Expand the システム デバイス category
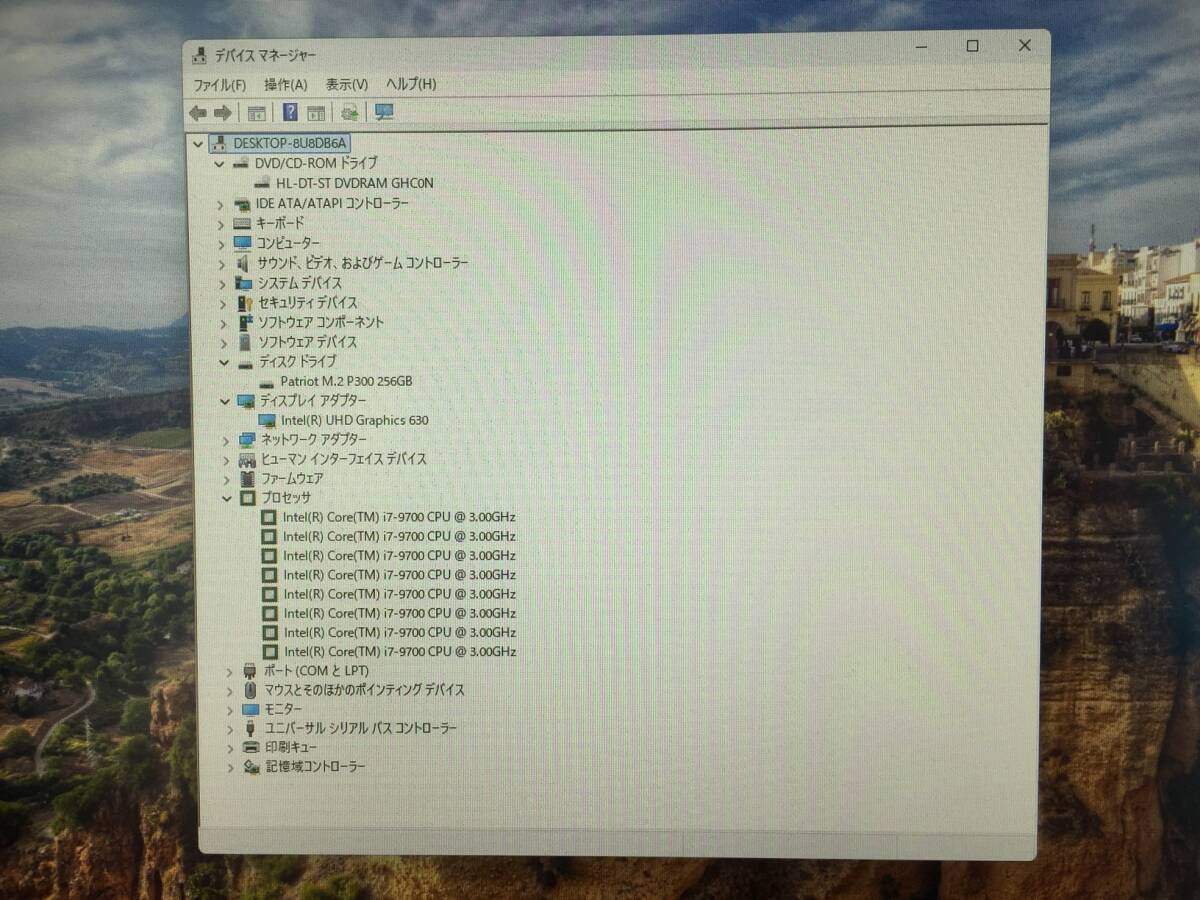Screen dimensions: 1200x900 pos(222,284)
